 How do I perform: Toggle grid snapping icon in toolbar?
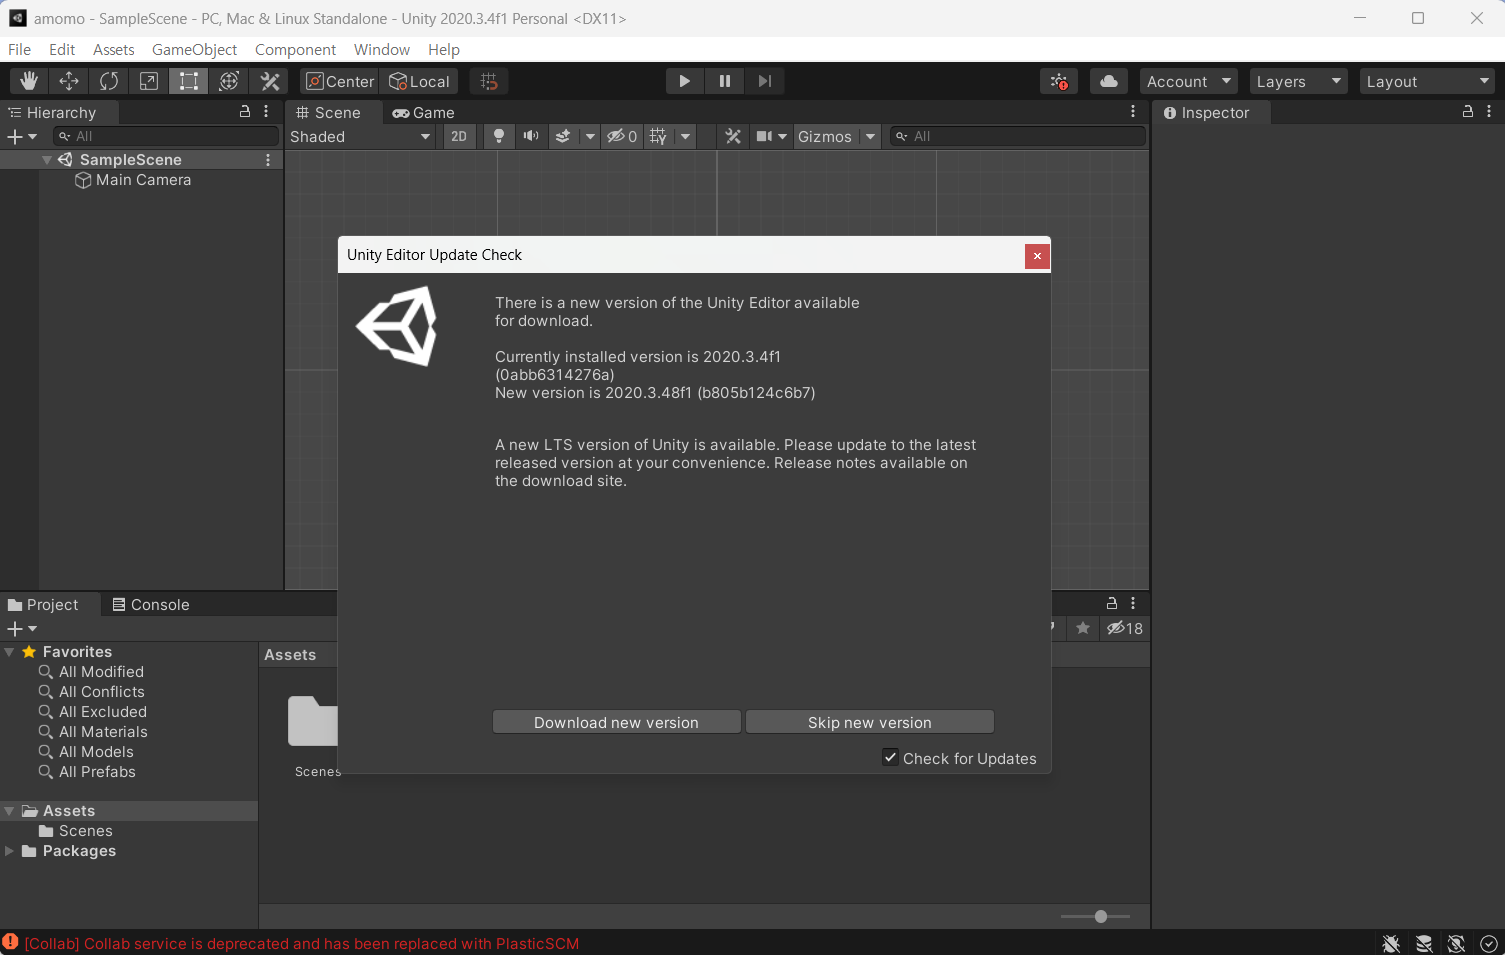click(489, 81)
